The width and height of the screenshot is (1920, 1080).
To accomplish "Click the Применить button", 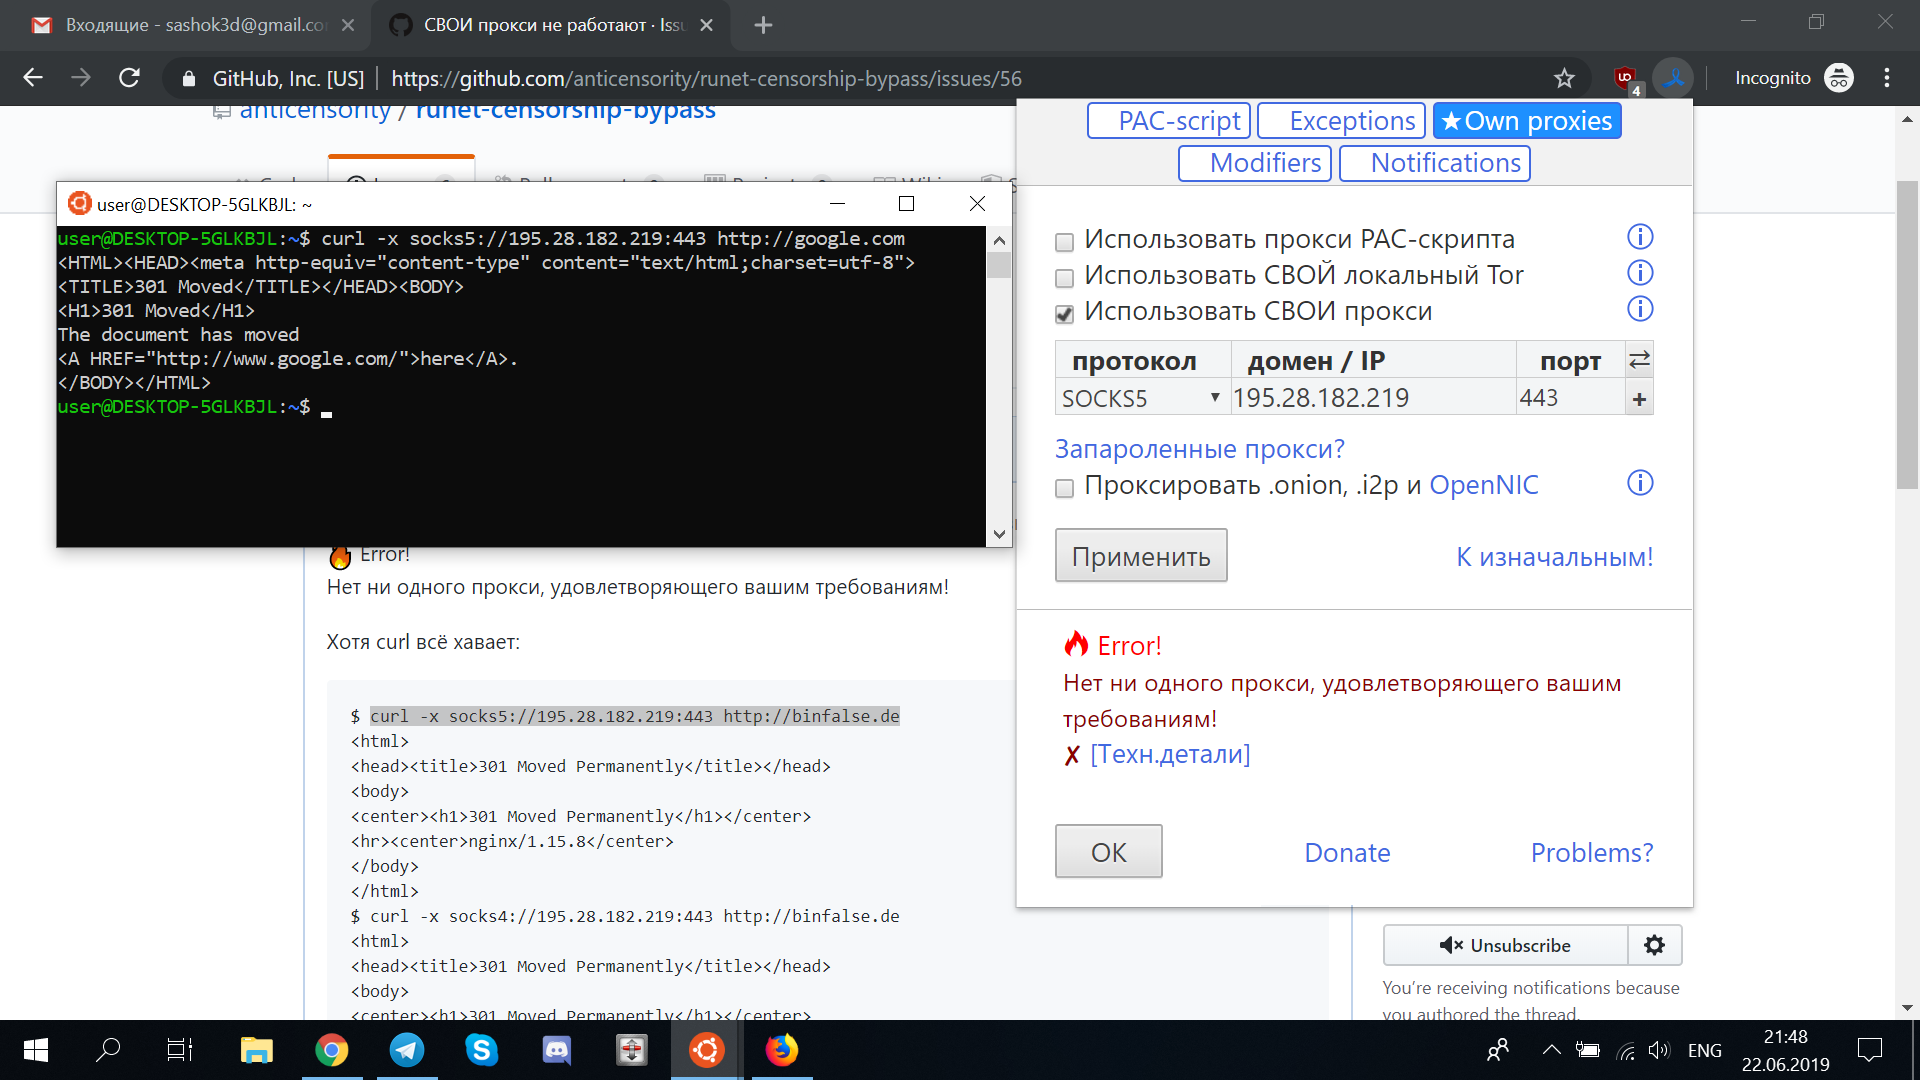I will coord(1140,555).
